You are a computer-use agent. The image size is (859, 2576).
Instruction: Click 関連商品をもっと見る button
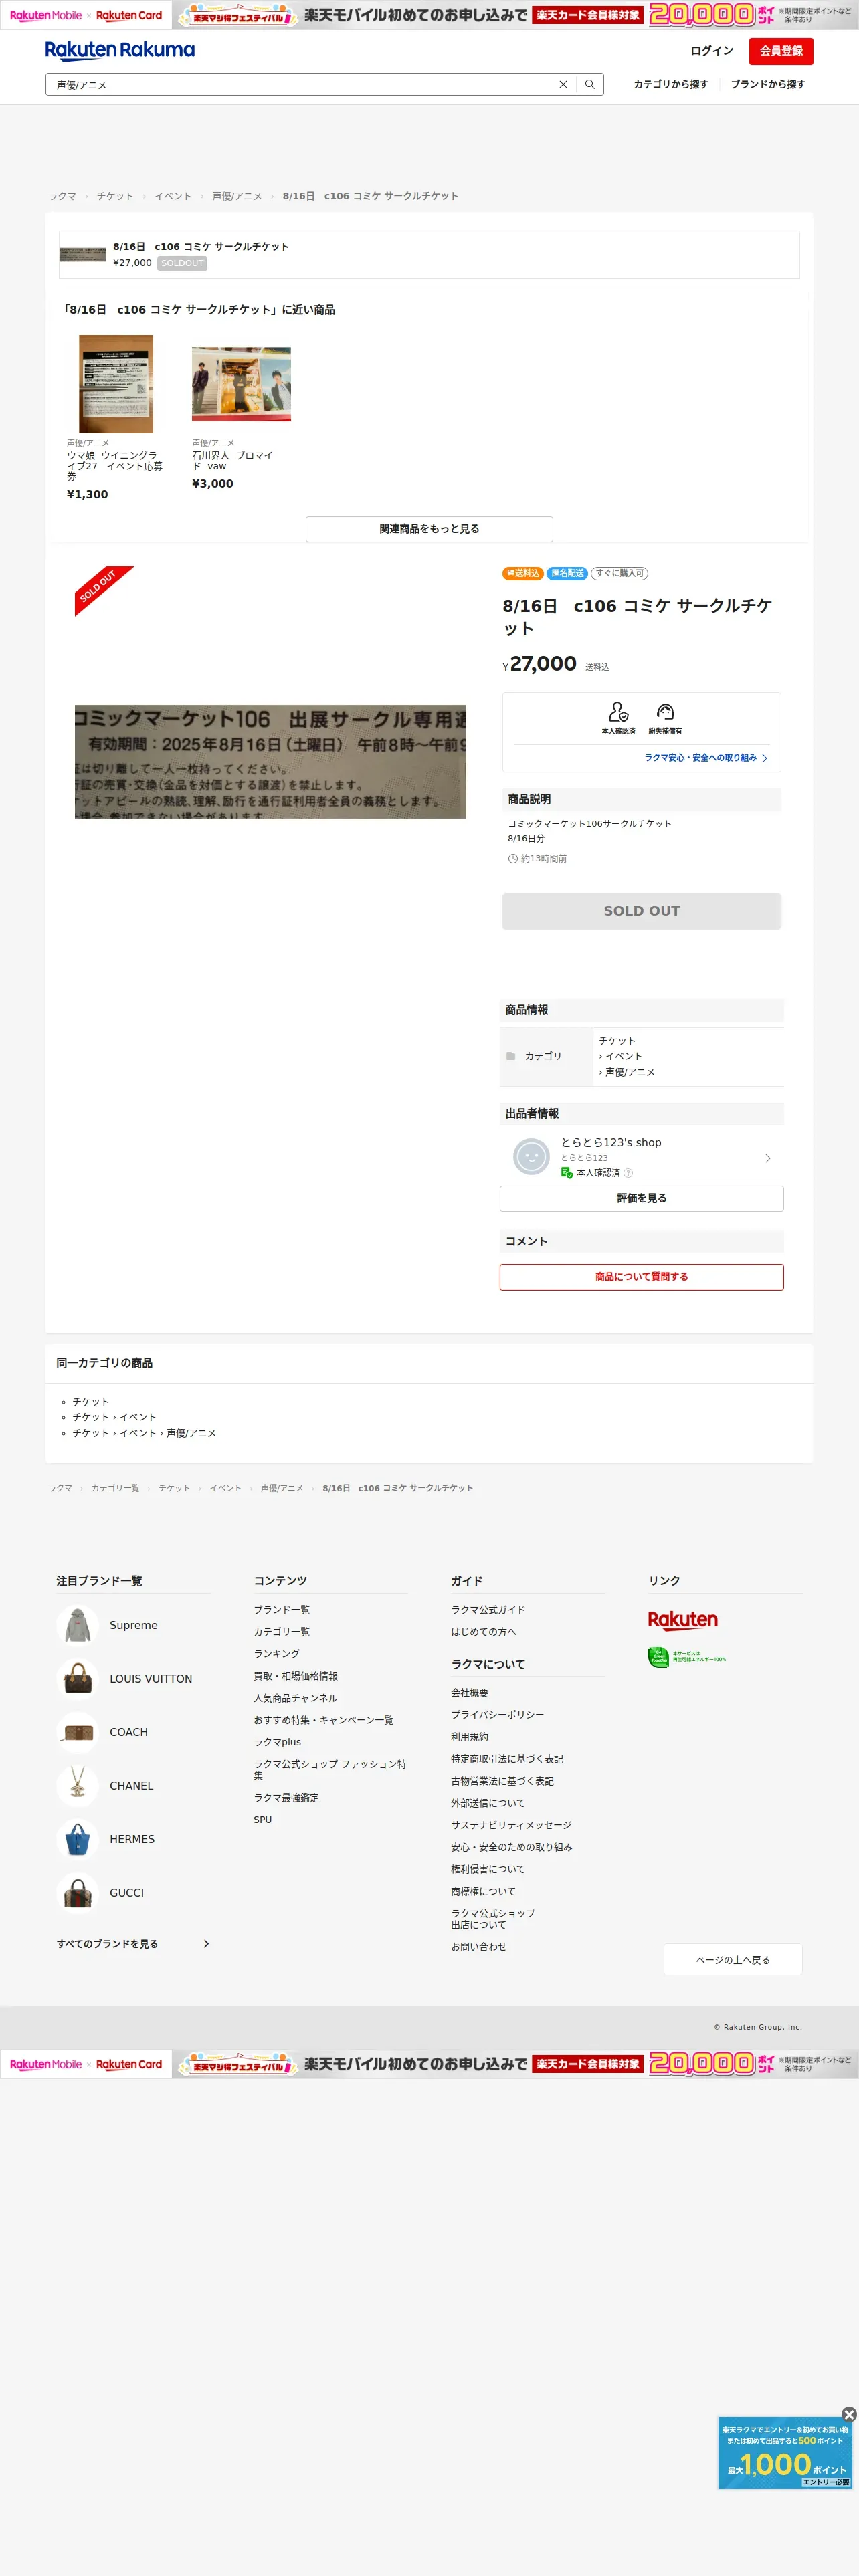coord(429,529)
